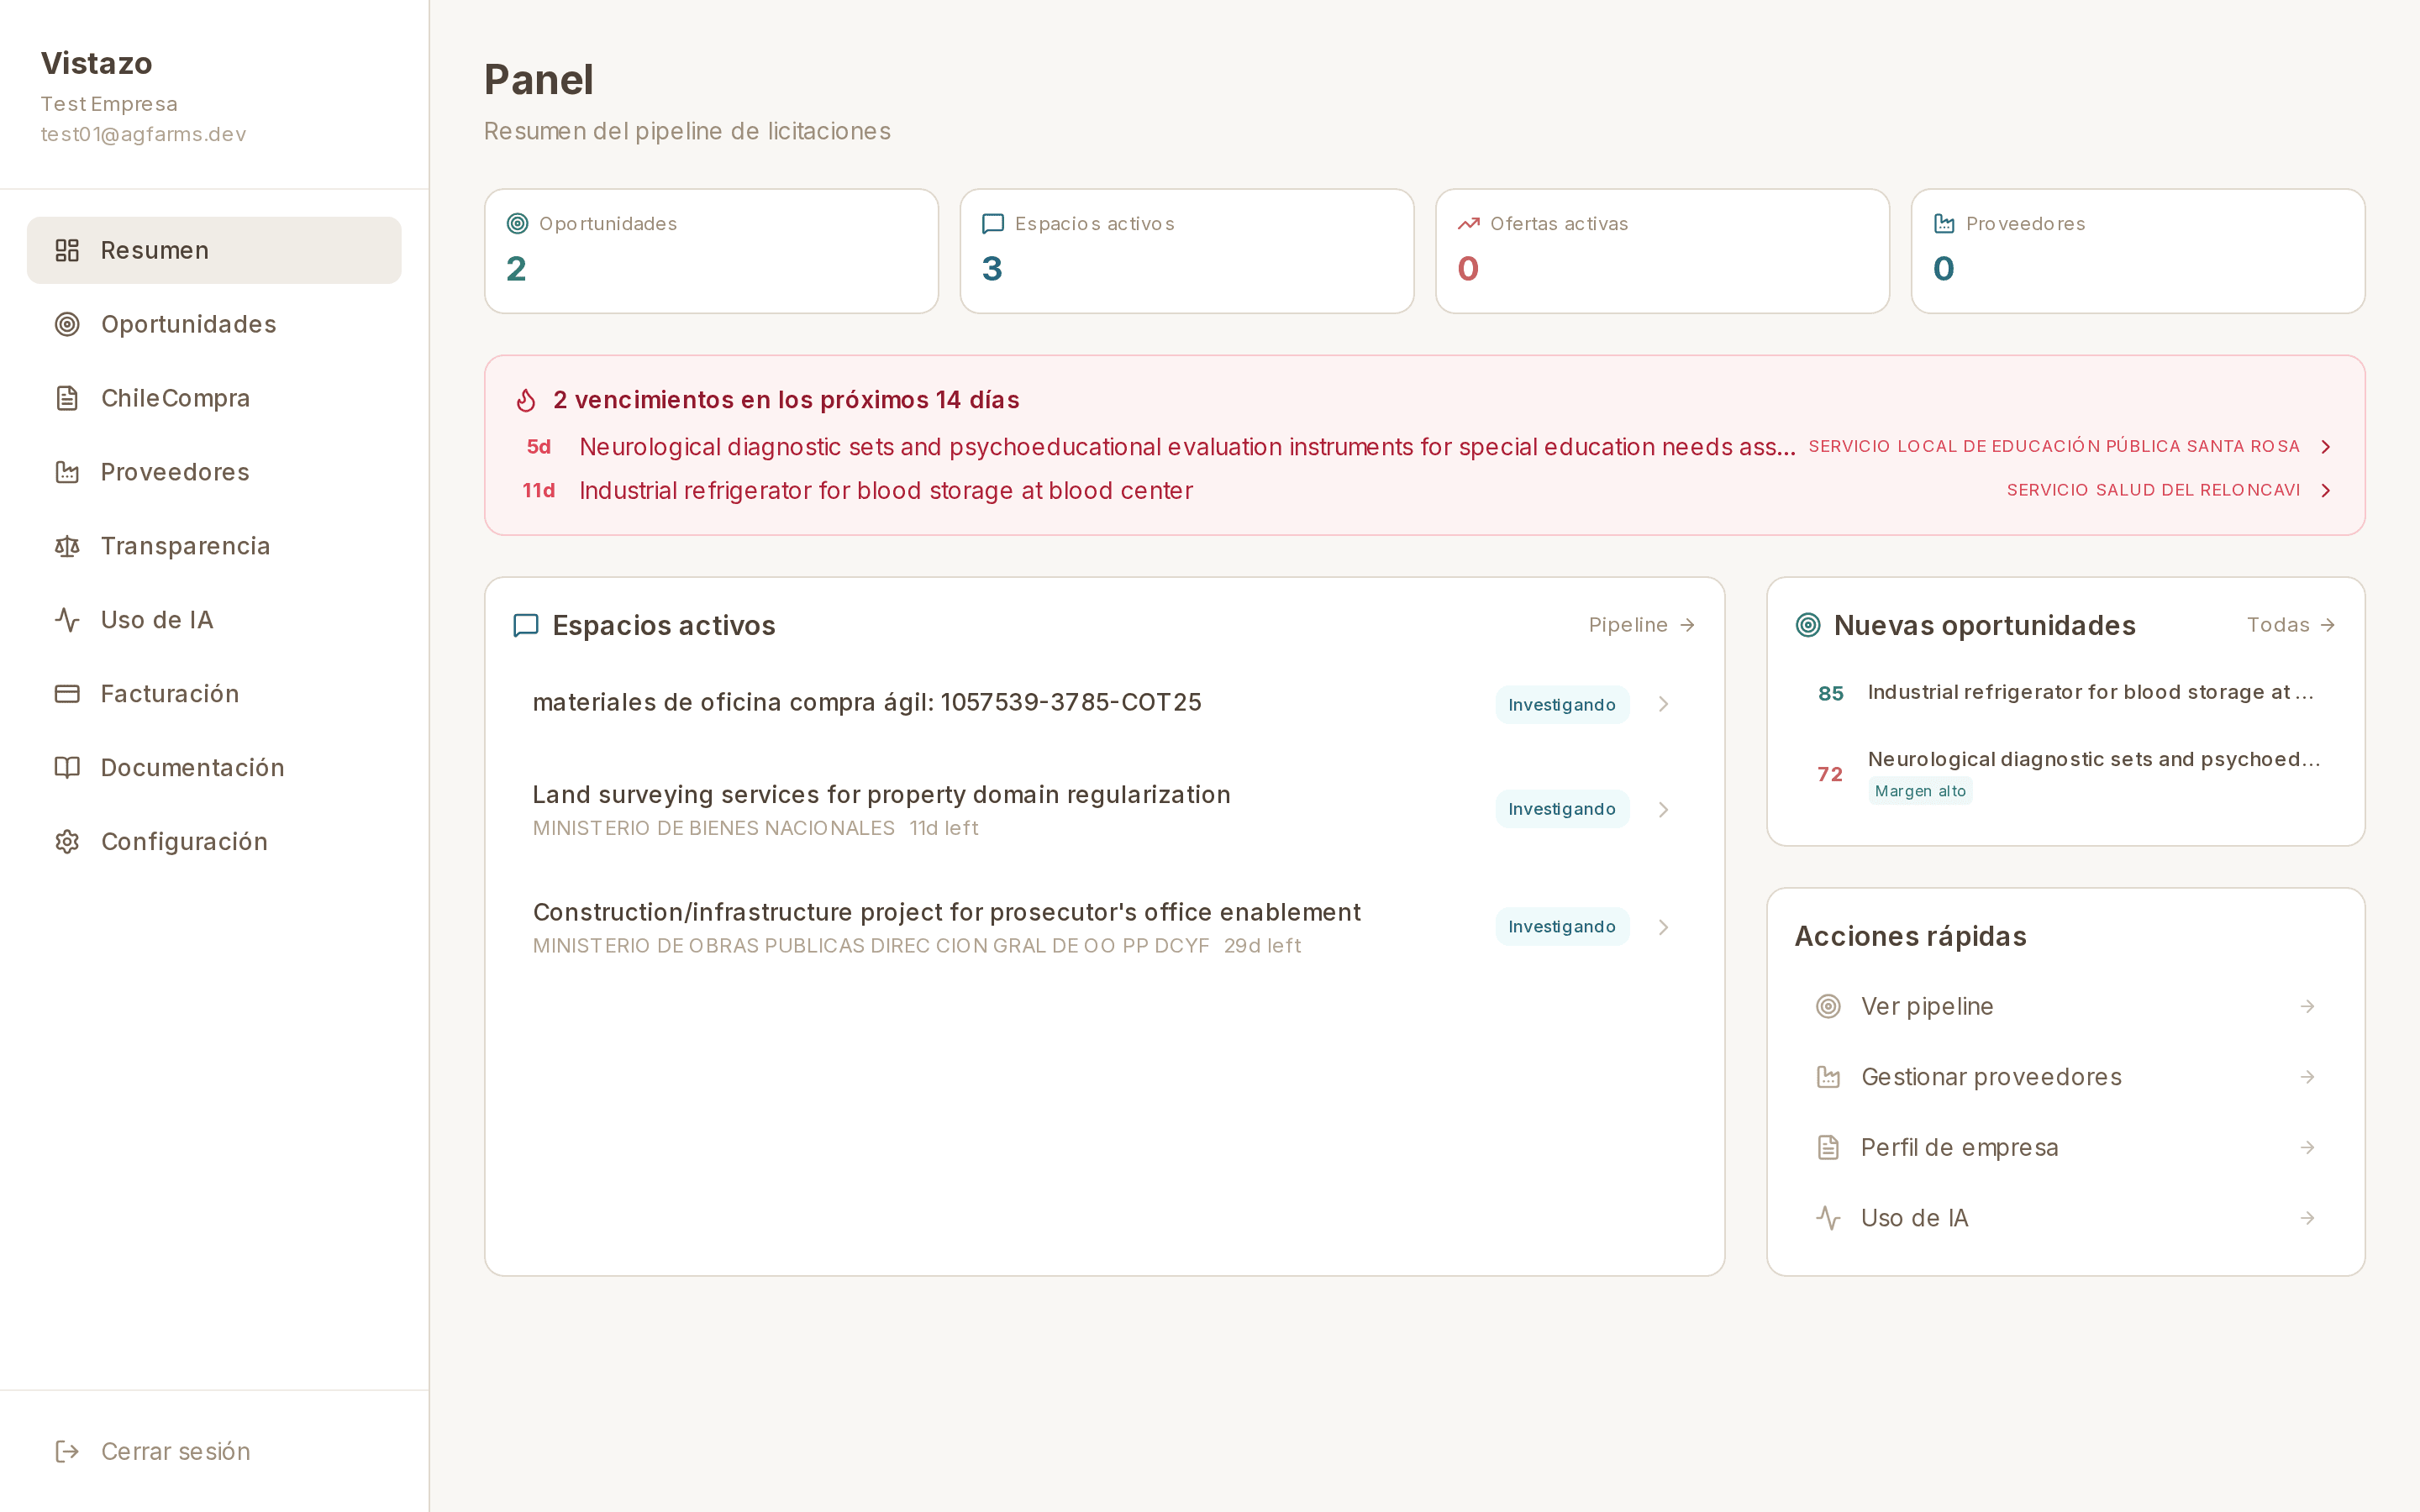Open the Documentación book icon
Screen dimensions: 2420x1512
pos(66,767)
